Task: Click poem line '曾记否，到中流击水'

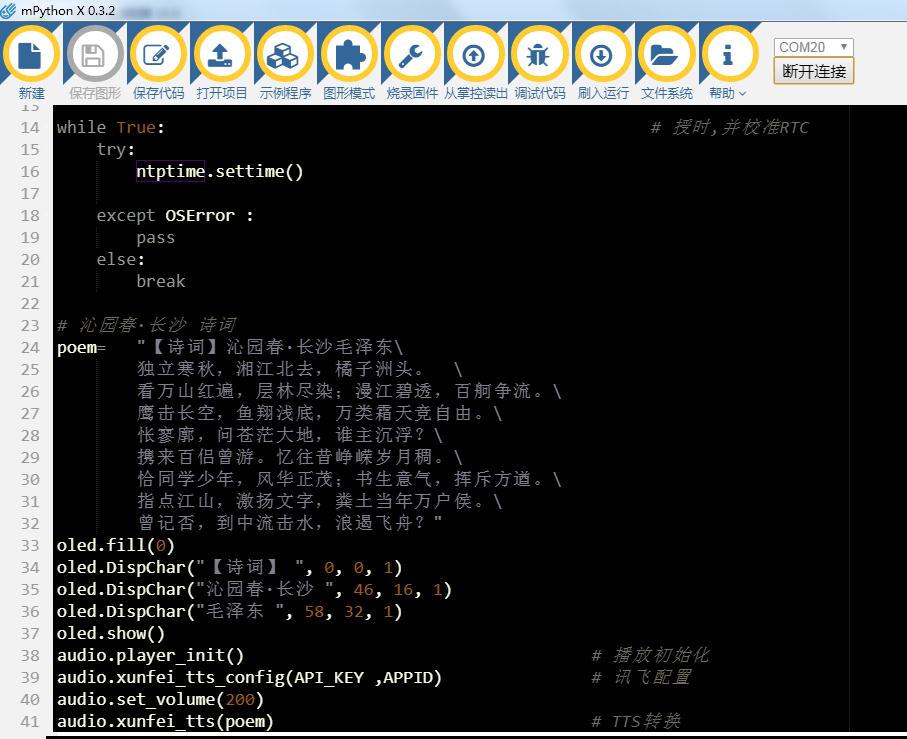Action: pos(289,523)
